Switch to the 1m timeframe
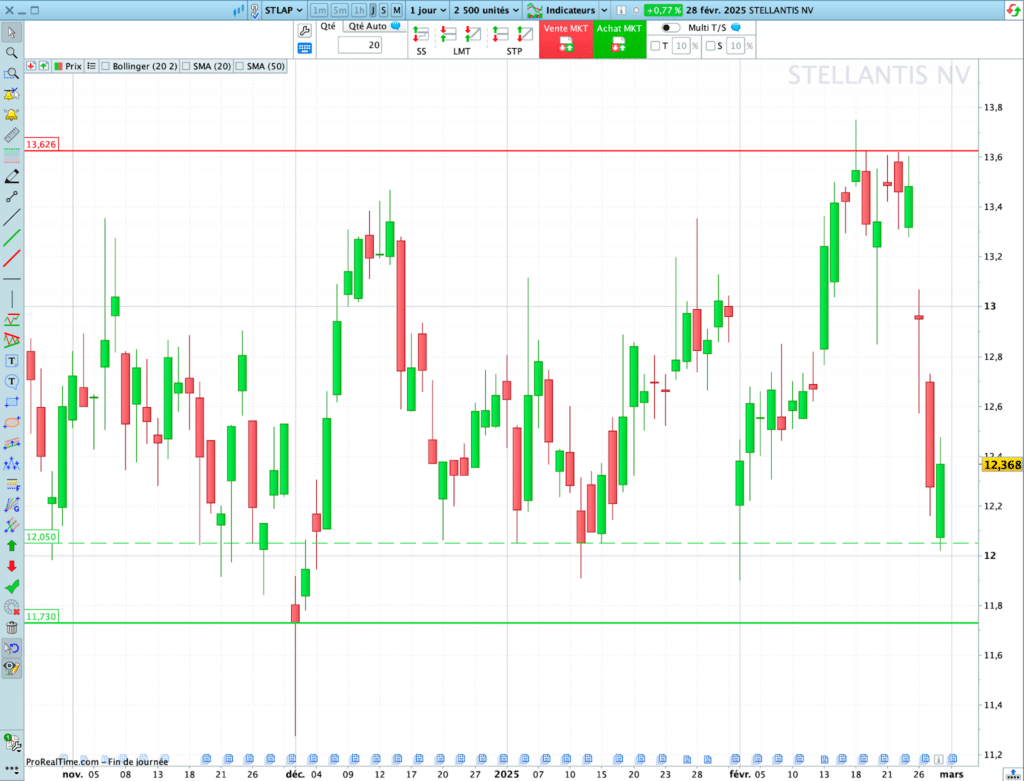1024x781 pixels. coord(319,10)
